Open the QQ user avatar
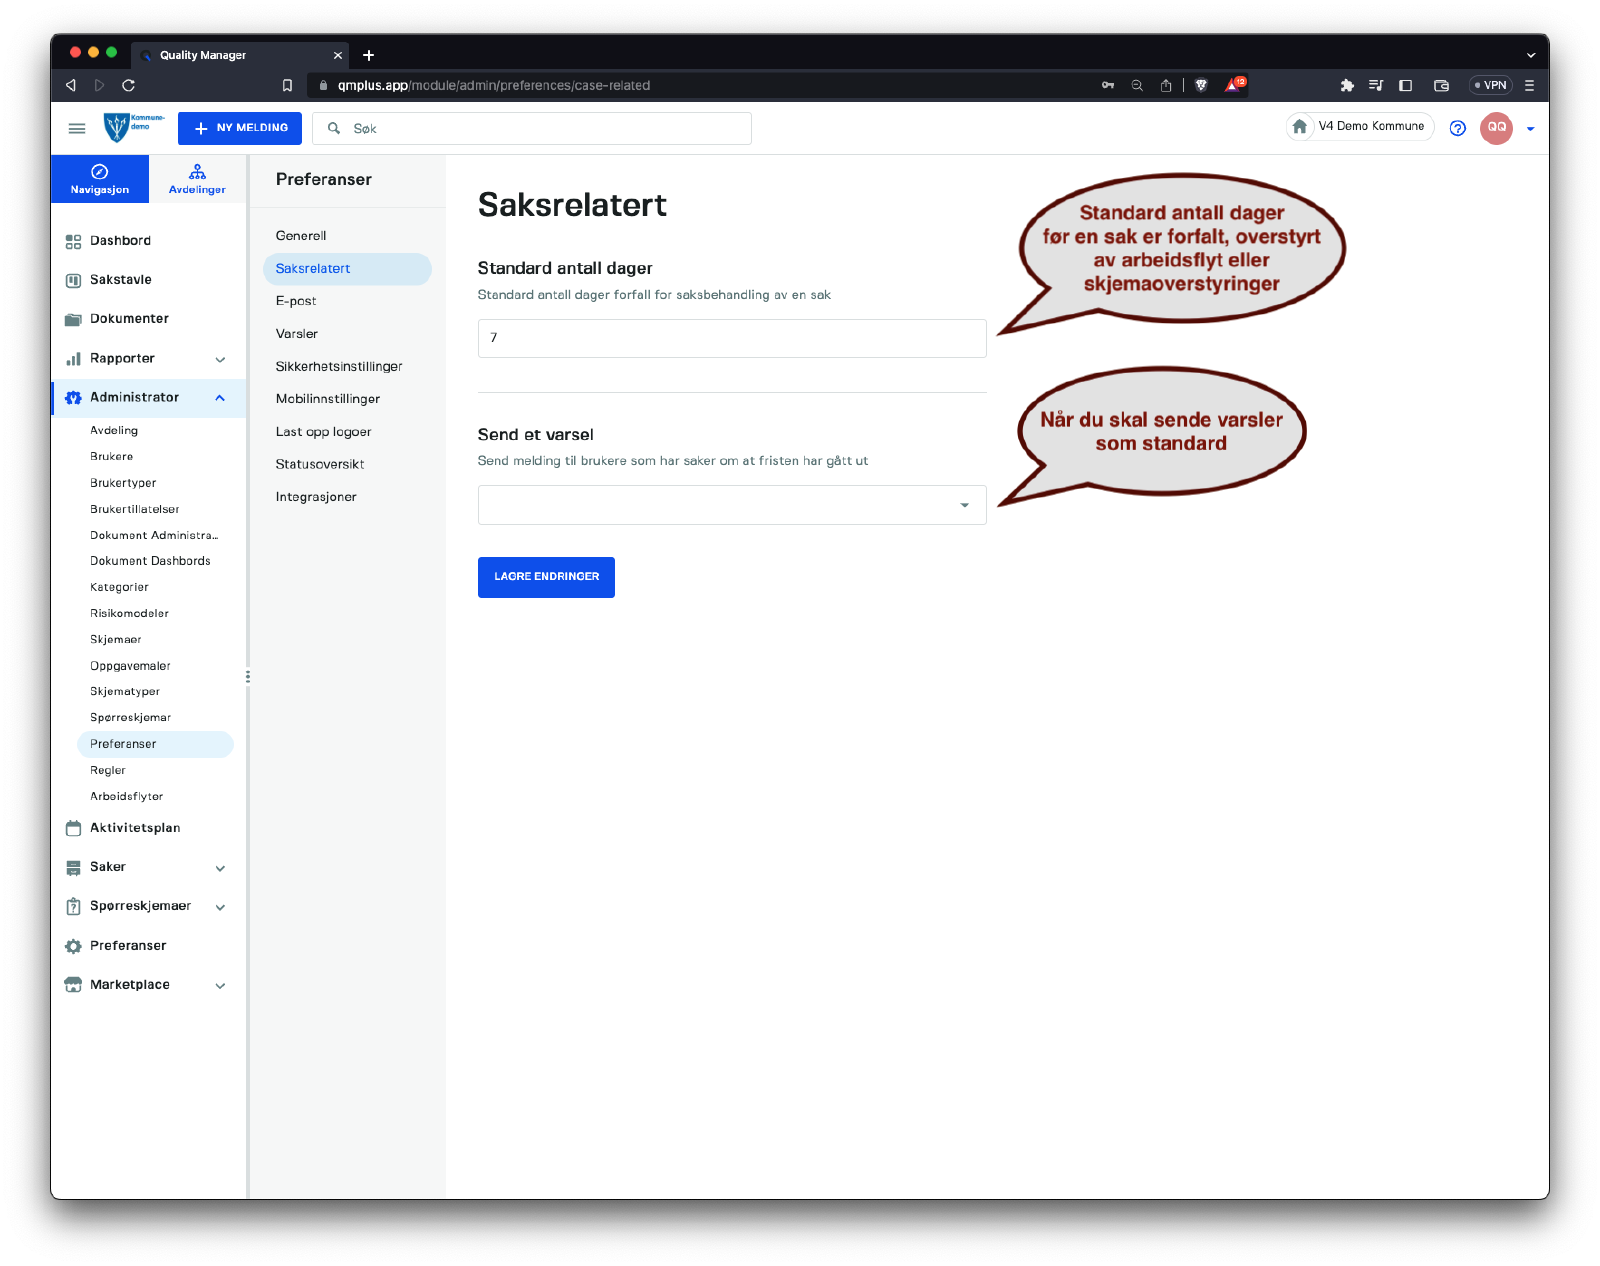The image size is (1600, 1266). tap(1496, 128)
